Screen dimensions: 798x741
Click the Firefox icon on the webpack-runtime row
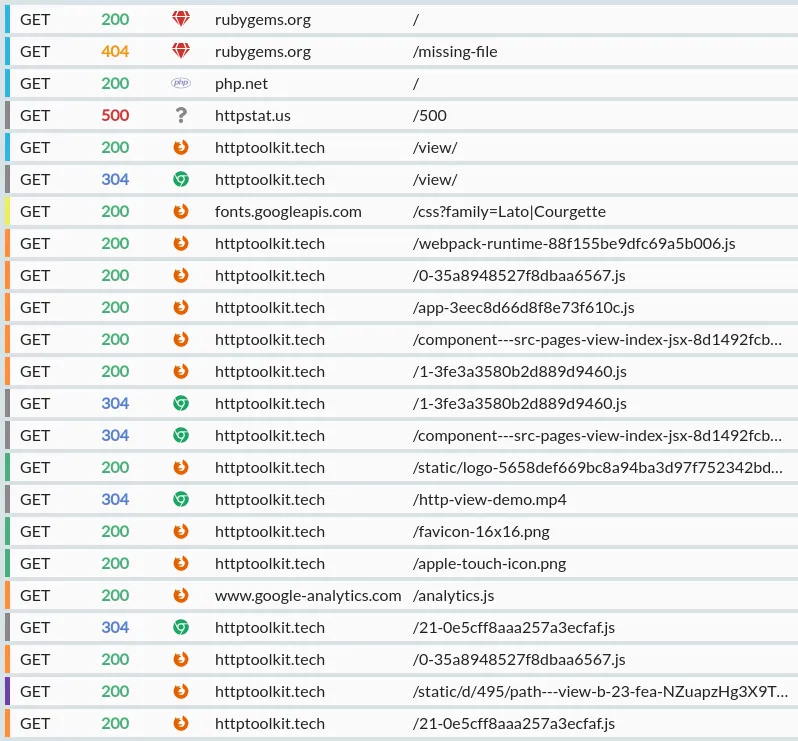pyautogui.click(x=181, y=243)
